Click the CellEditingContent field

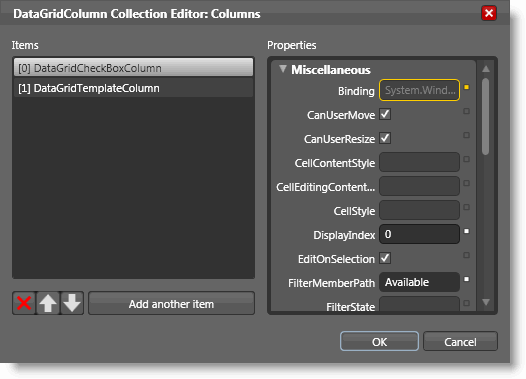tap(419, 186)
